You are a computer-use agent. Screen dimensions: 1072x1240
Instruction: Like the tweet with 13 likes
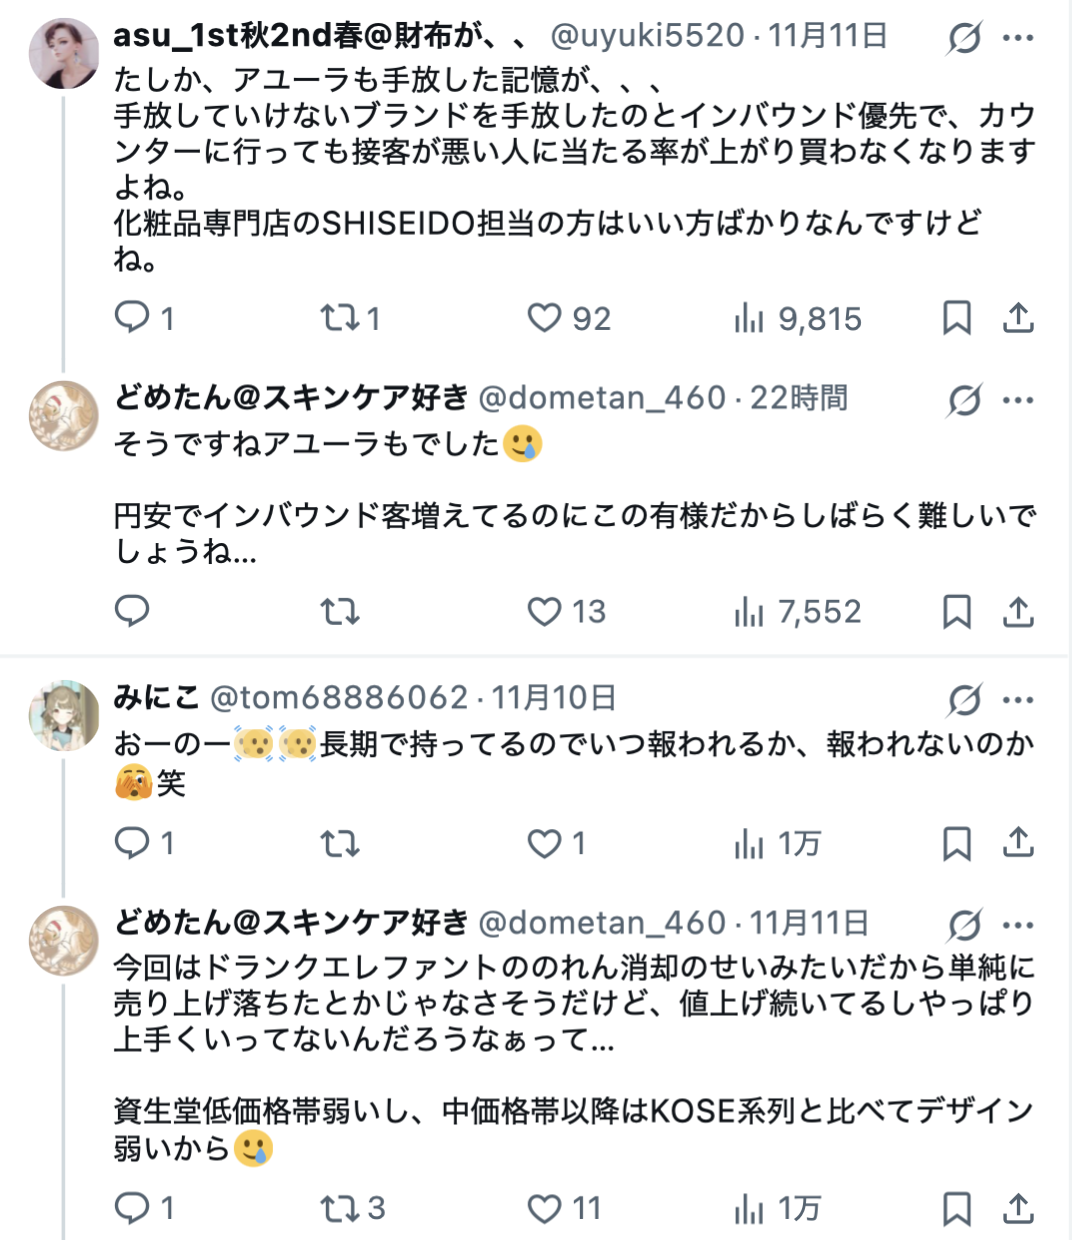pos(545,611)
